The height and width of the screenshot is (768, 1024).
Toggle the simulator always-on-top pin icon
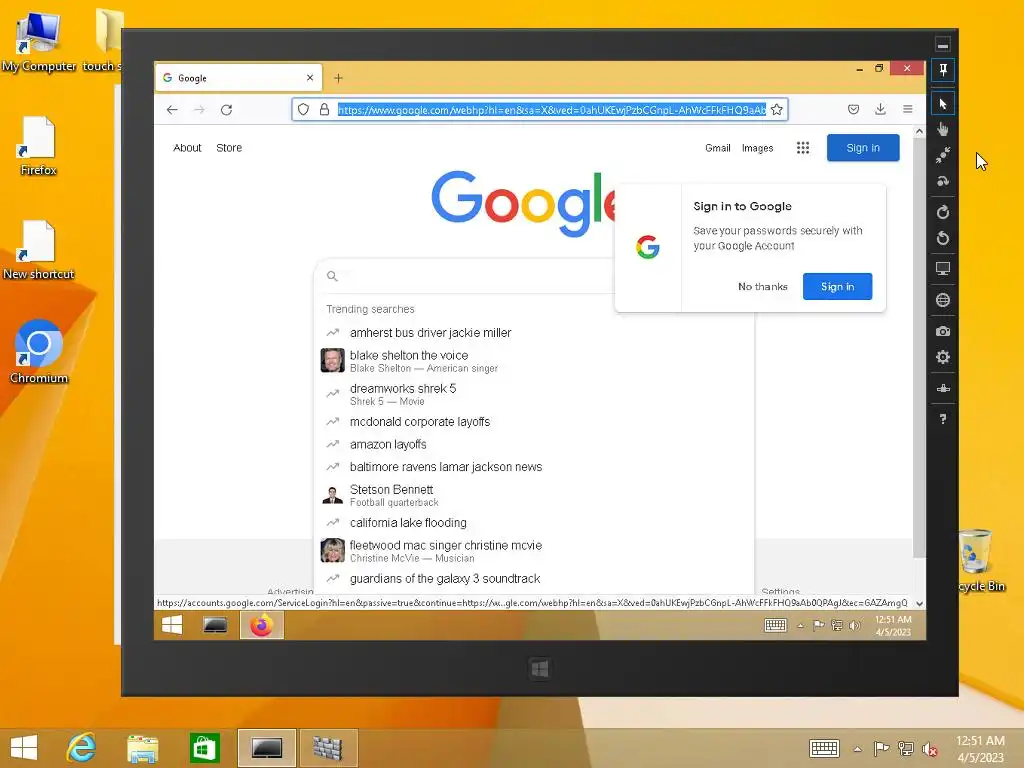pos(942,69)
